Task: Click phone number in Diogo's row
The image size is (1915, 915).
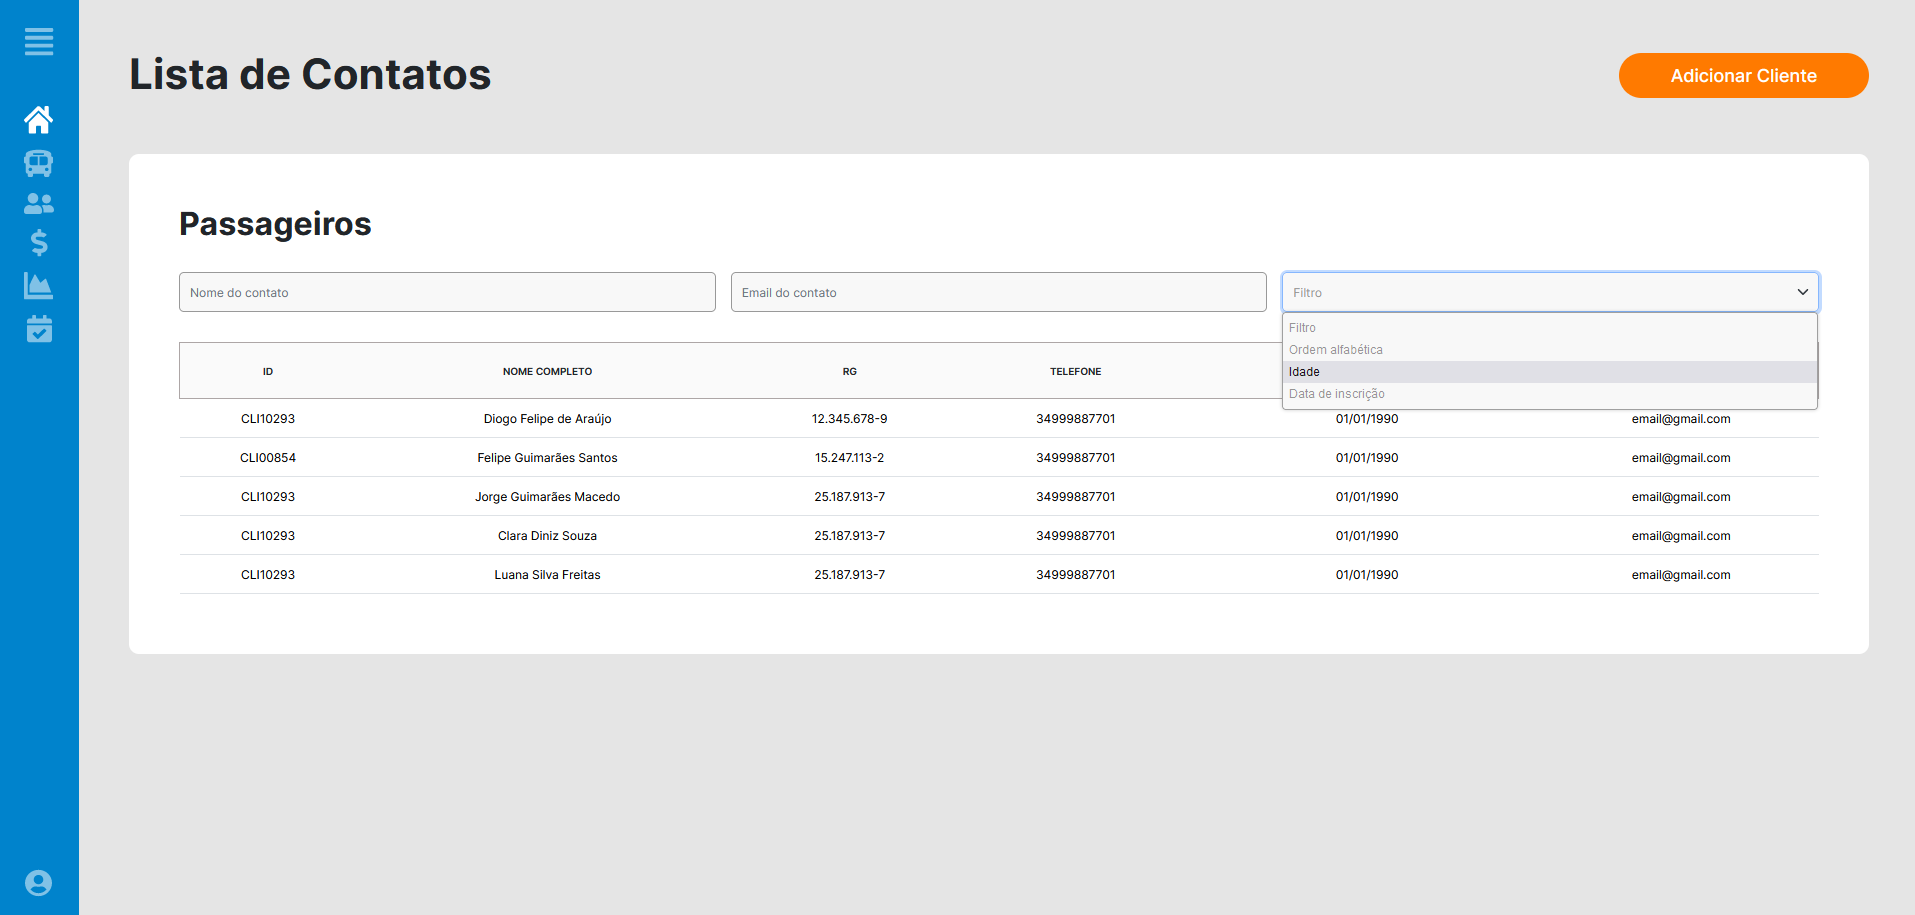Action: tap(1075, 419)
